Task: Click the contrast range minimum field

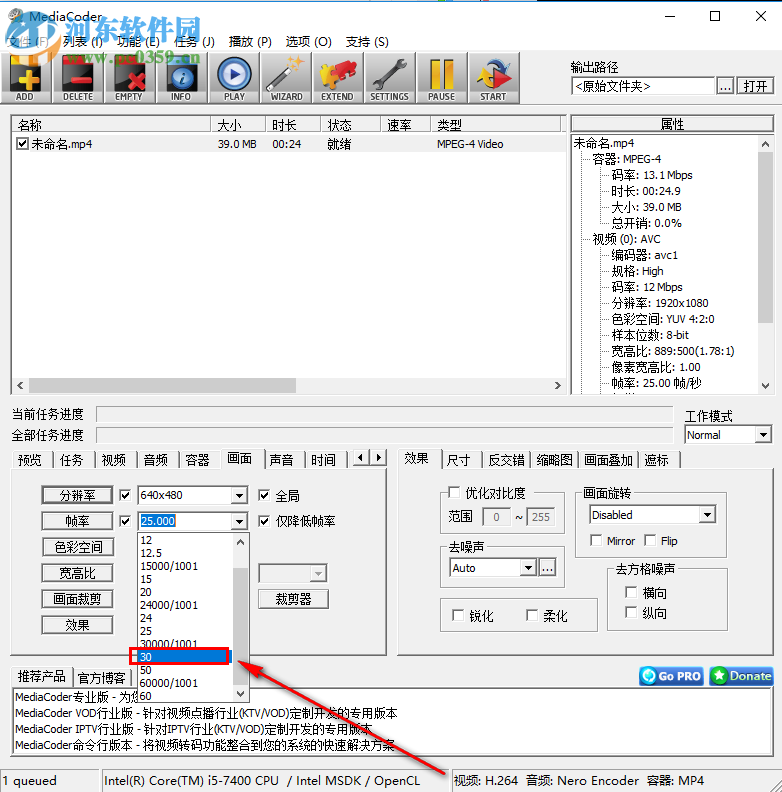Action: pos(496,517)
